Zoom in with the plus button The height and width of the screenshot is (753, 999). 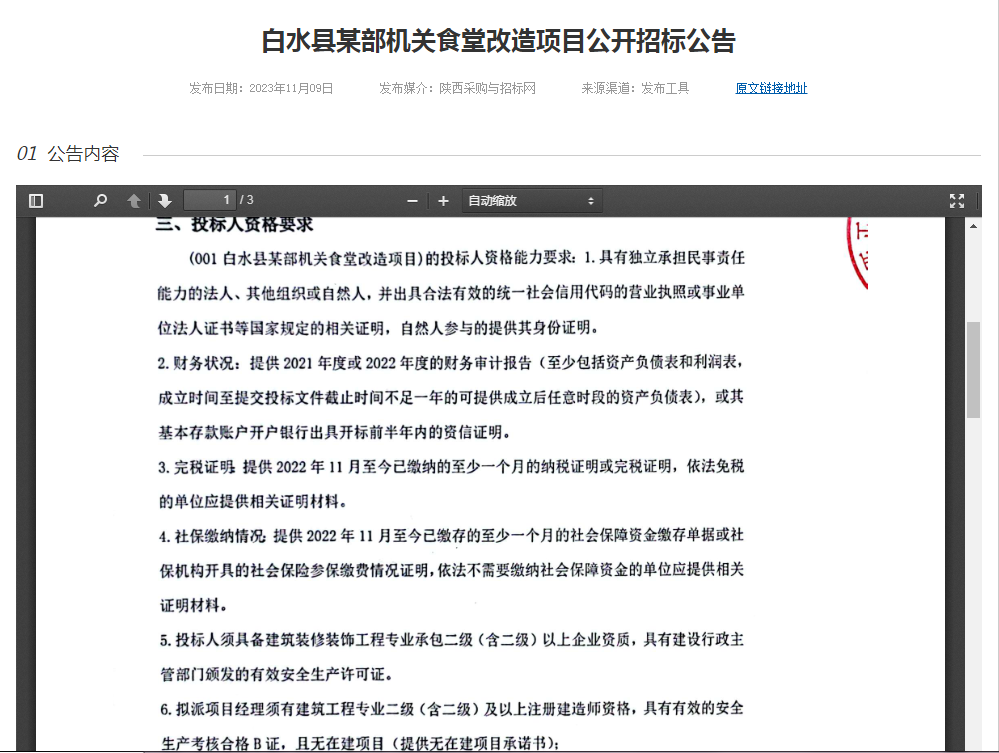[x=443, y=201]
